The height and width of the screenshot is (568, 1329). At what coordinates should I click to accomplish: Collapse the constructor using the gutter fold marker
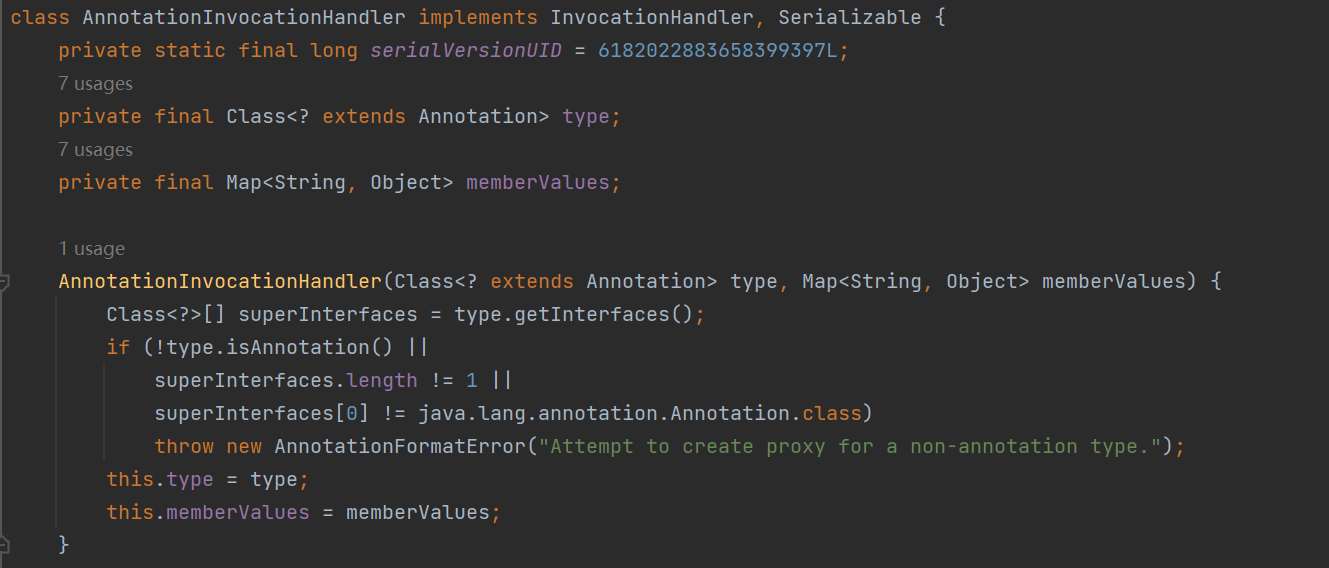(x=4, y=282)
